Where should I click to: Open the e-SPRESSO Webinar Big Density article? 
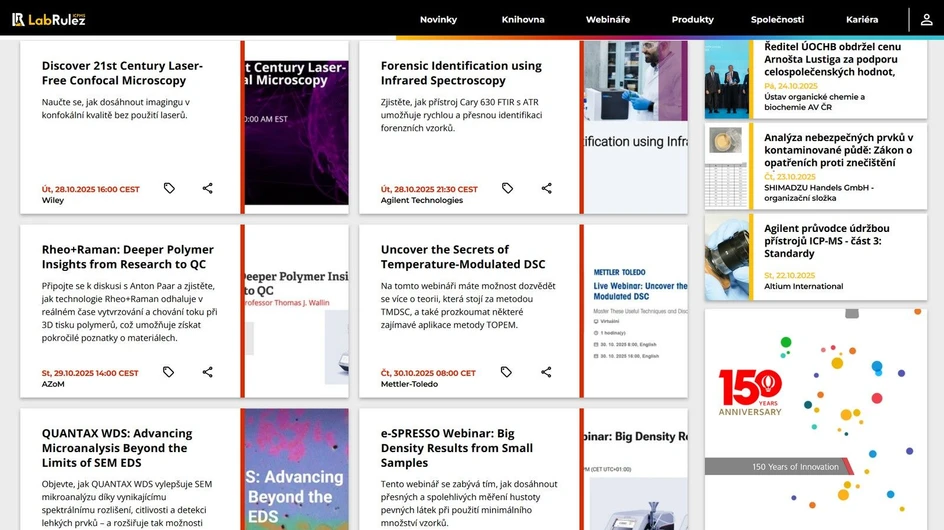pos(456,448)
